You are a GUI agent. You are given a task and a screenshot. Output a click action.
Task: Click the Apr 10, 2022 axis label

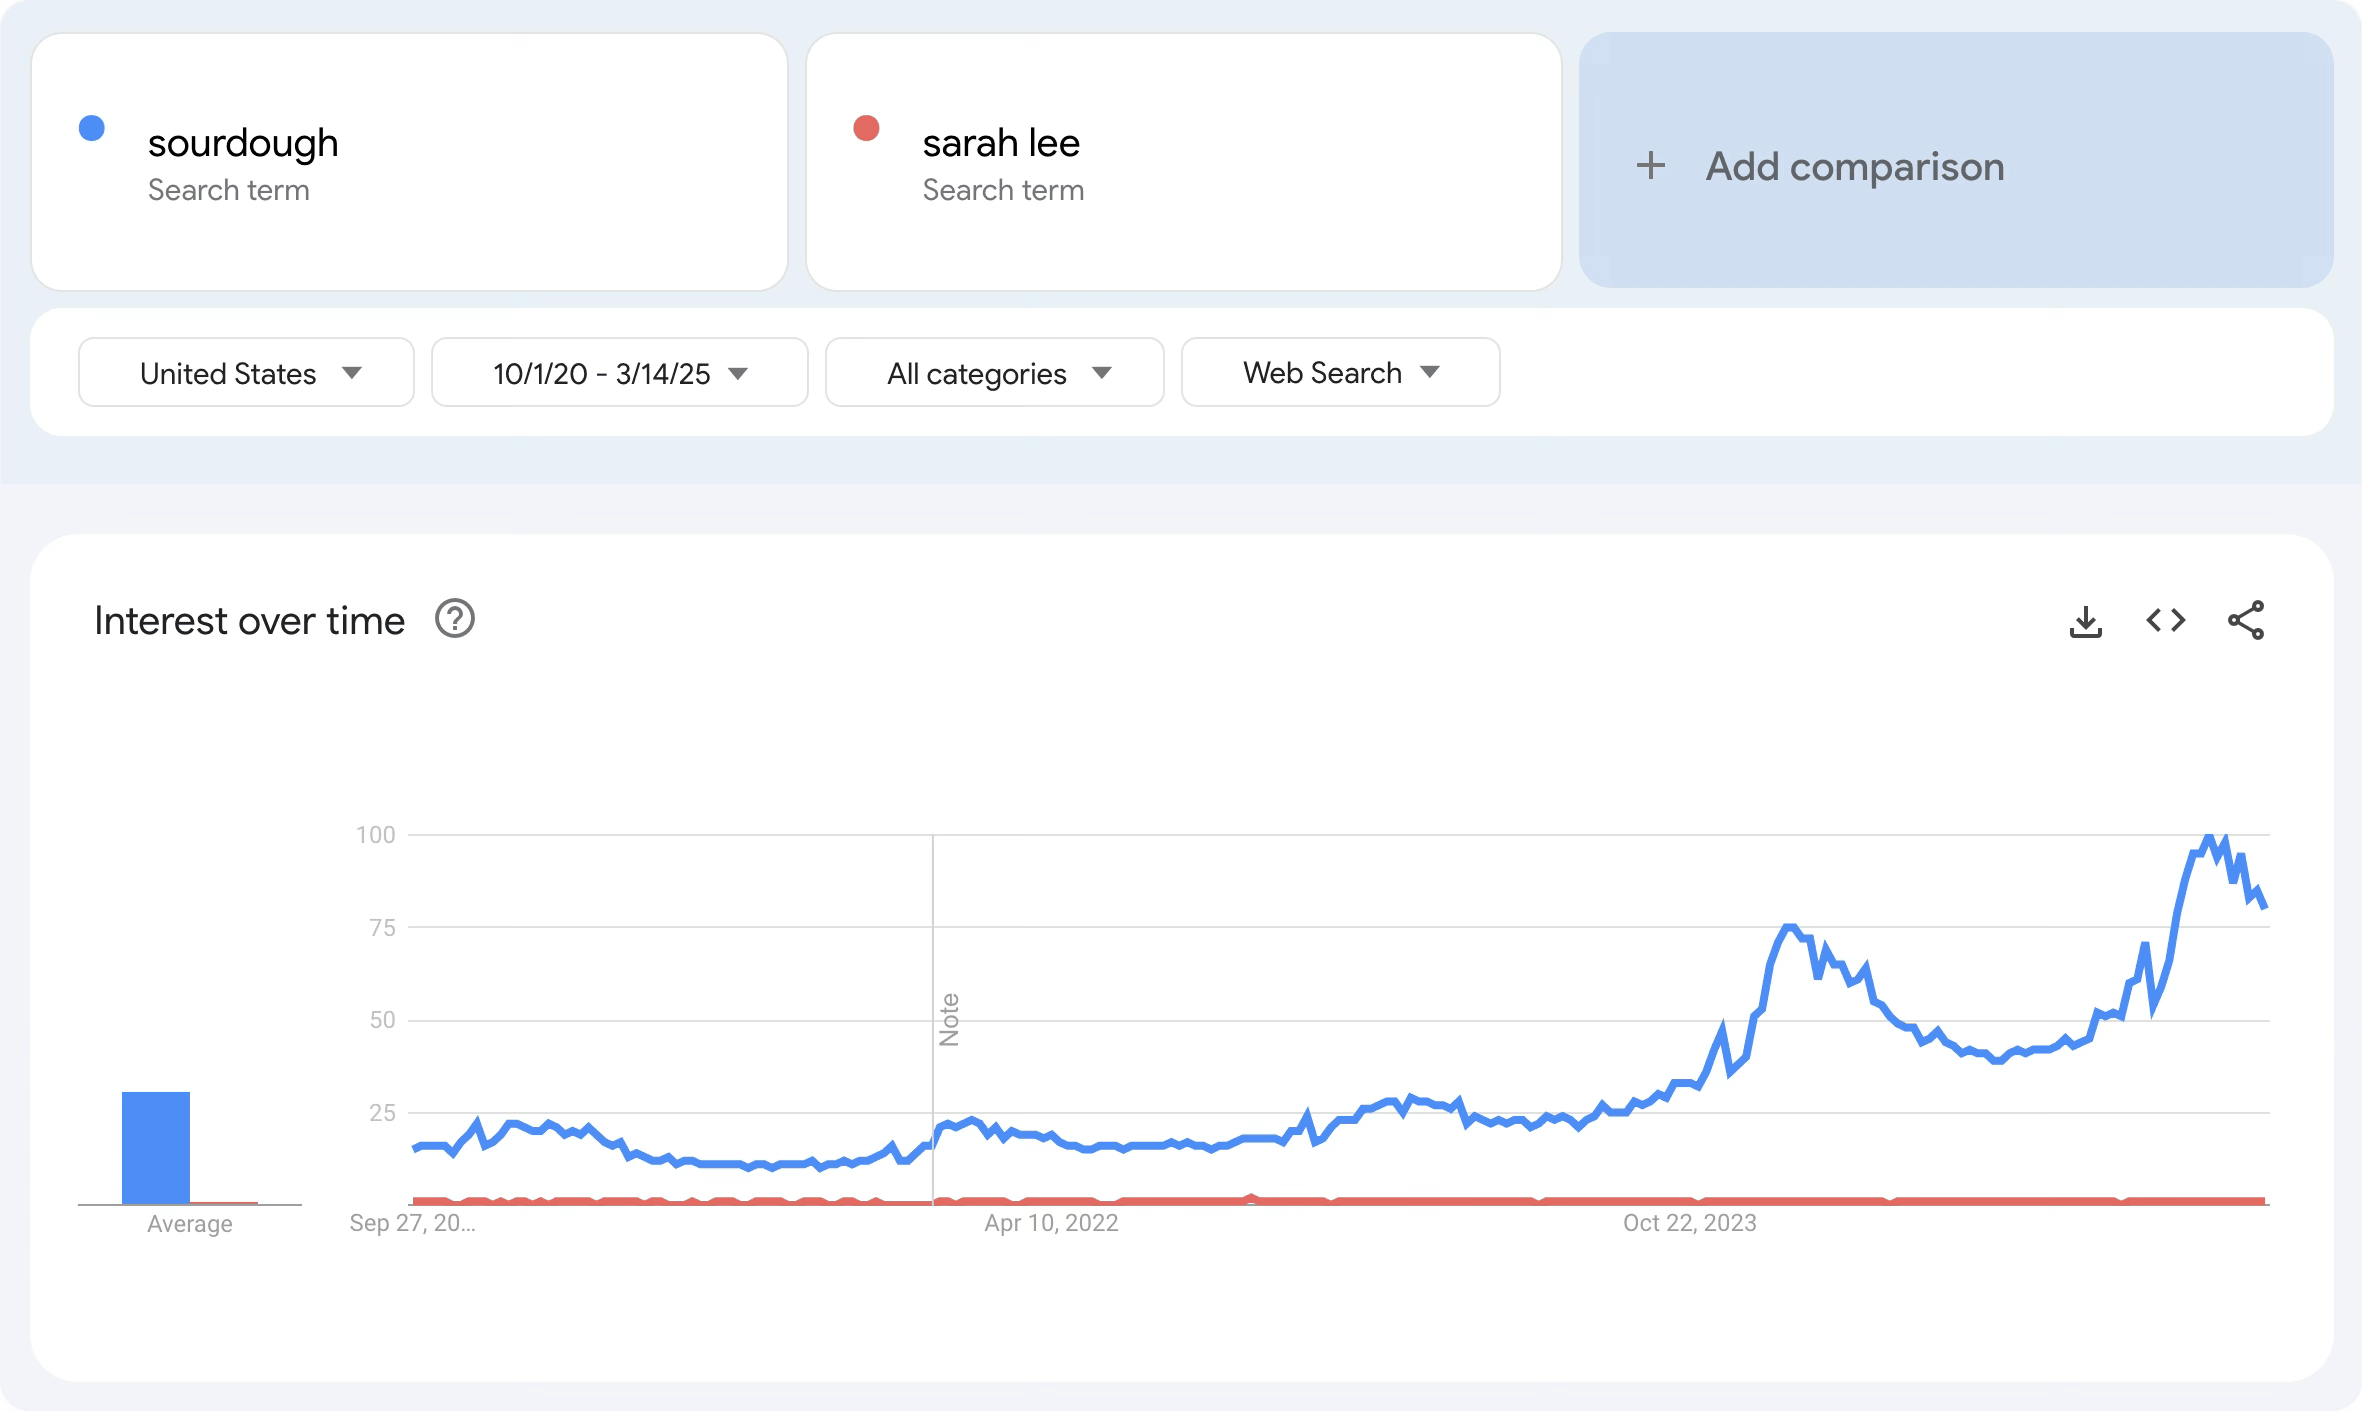1051,1223
